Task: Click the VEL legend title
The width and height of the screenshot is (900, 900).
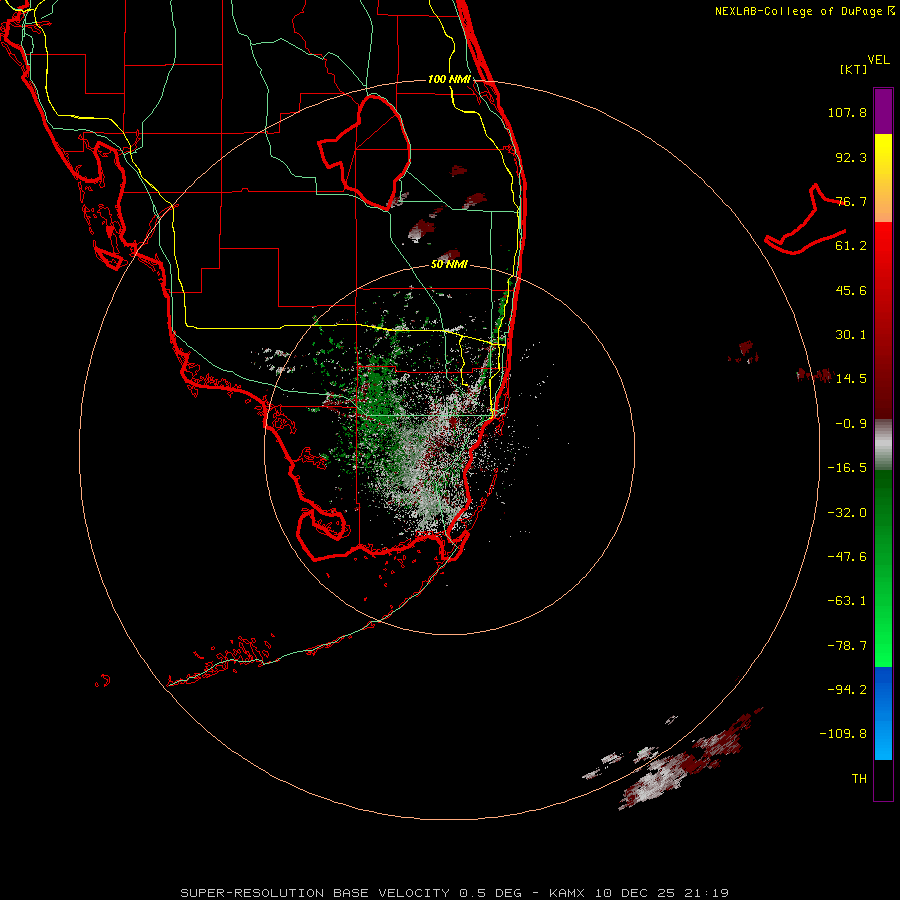Action: [878, 60]
